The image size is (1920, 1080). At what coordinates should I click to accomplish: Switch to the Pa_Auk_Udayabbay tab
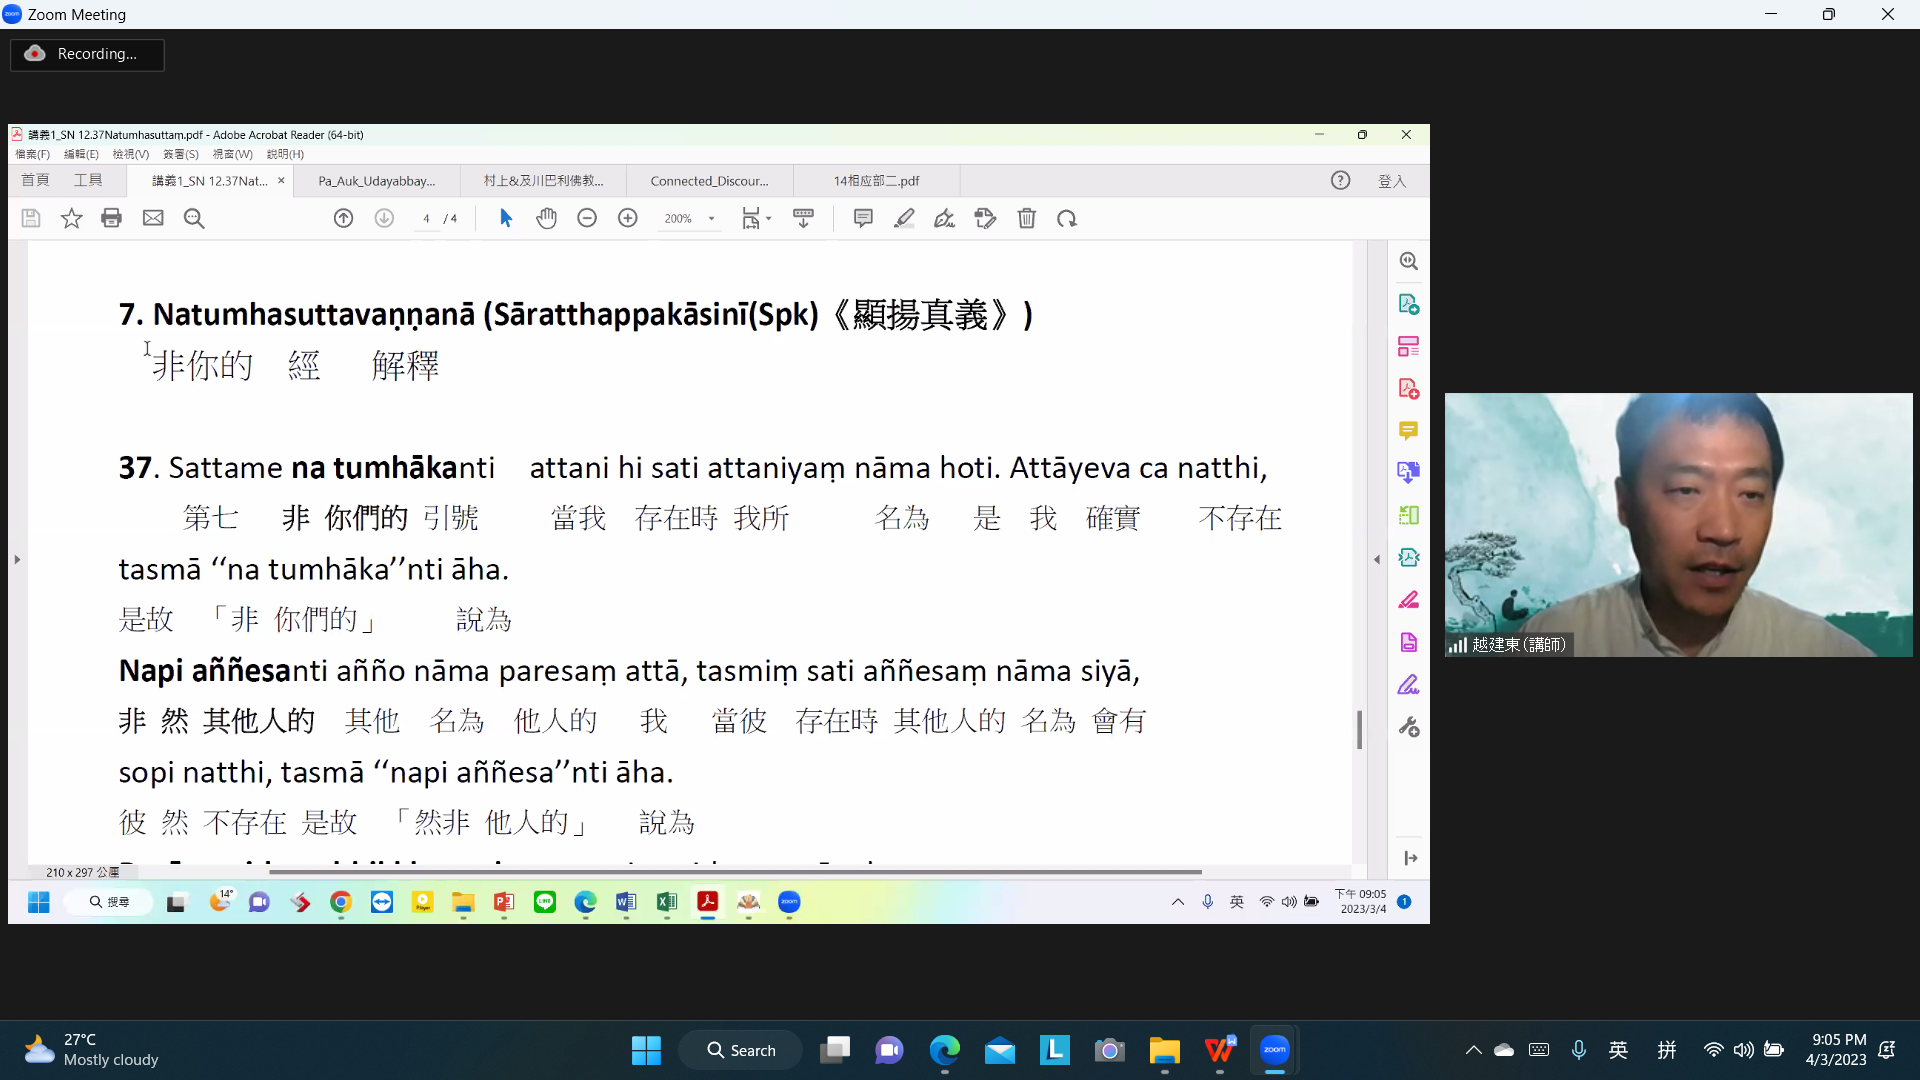(x=376, y=181)
